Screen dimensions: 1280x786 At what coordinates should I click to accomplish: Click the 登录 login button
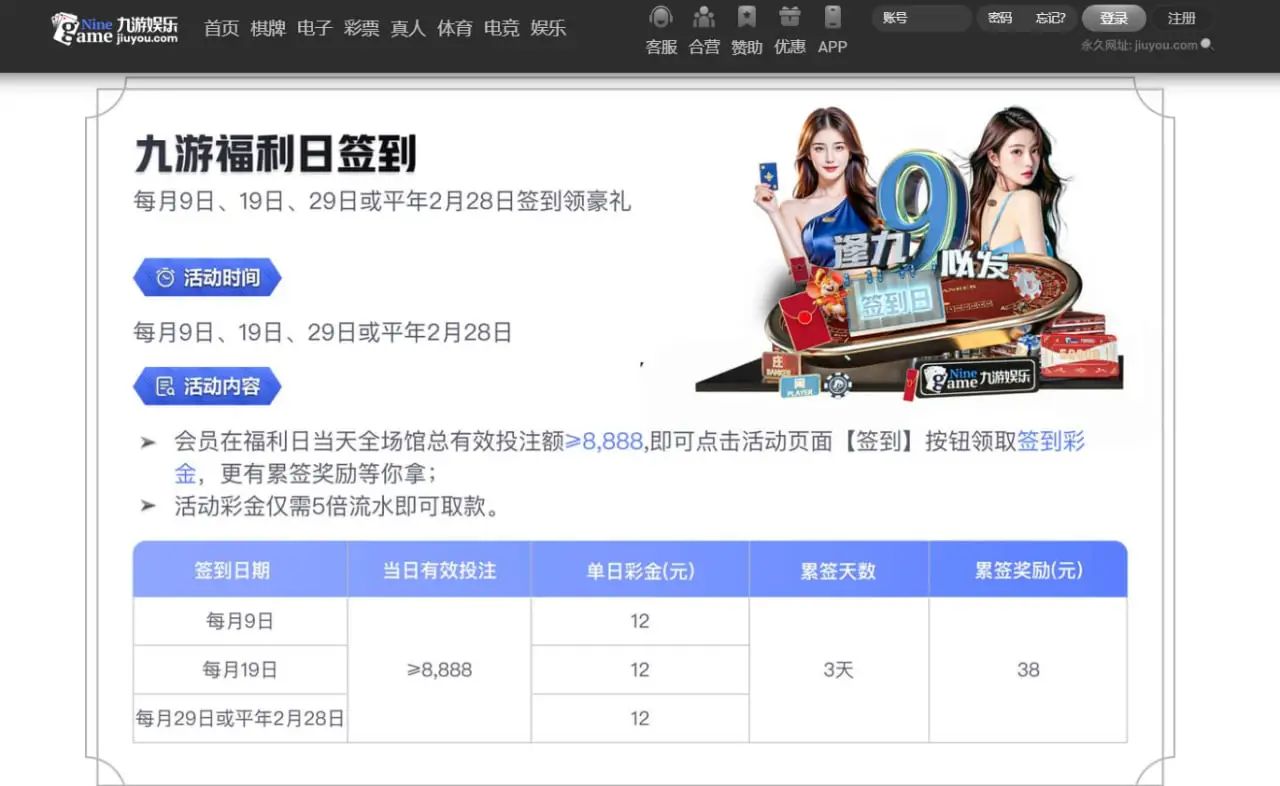click(1114, 18)
